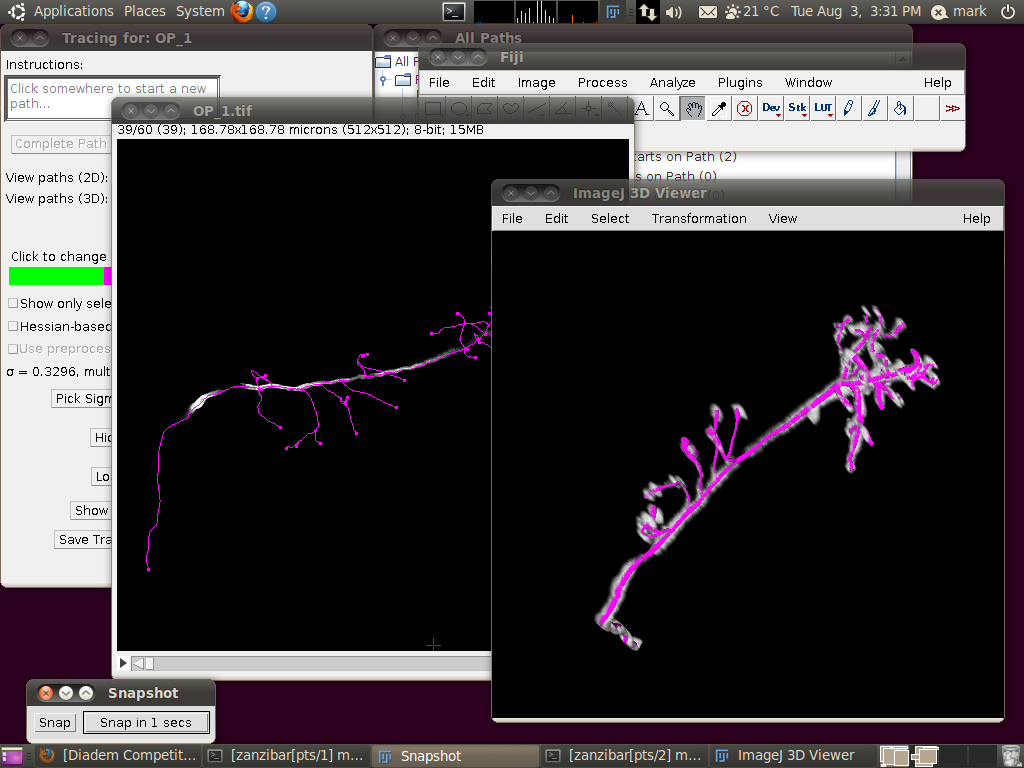Open the Image menu in Fiji
The width and height of the screenshot is (1024, 768).
536,83
